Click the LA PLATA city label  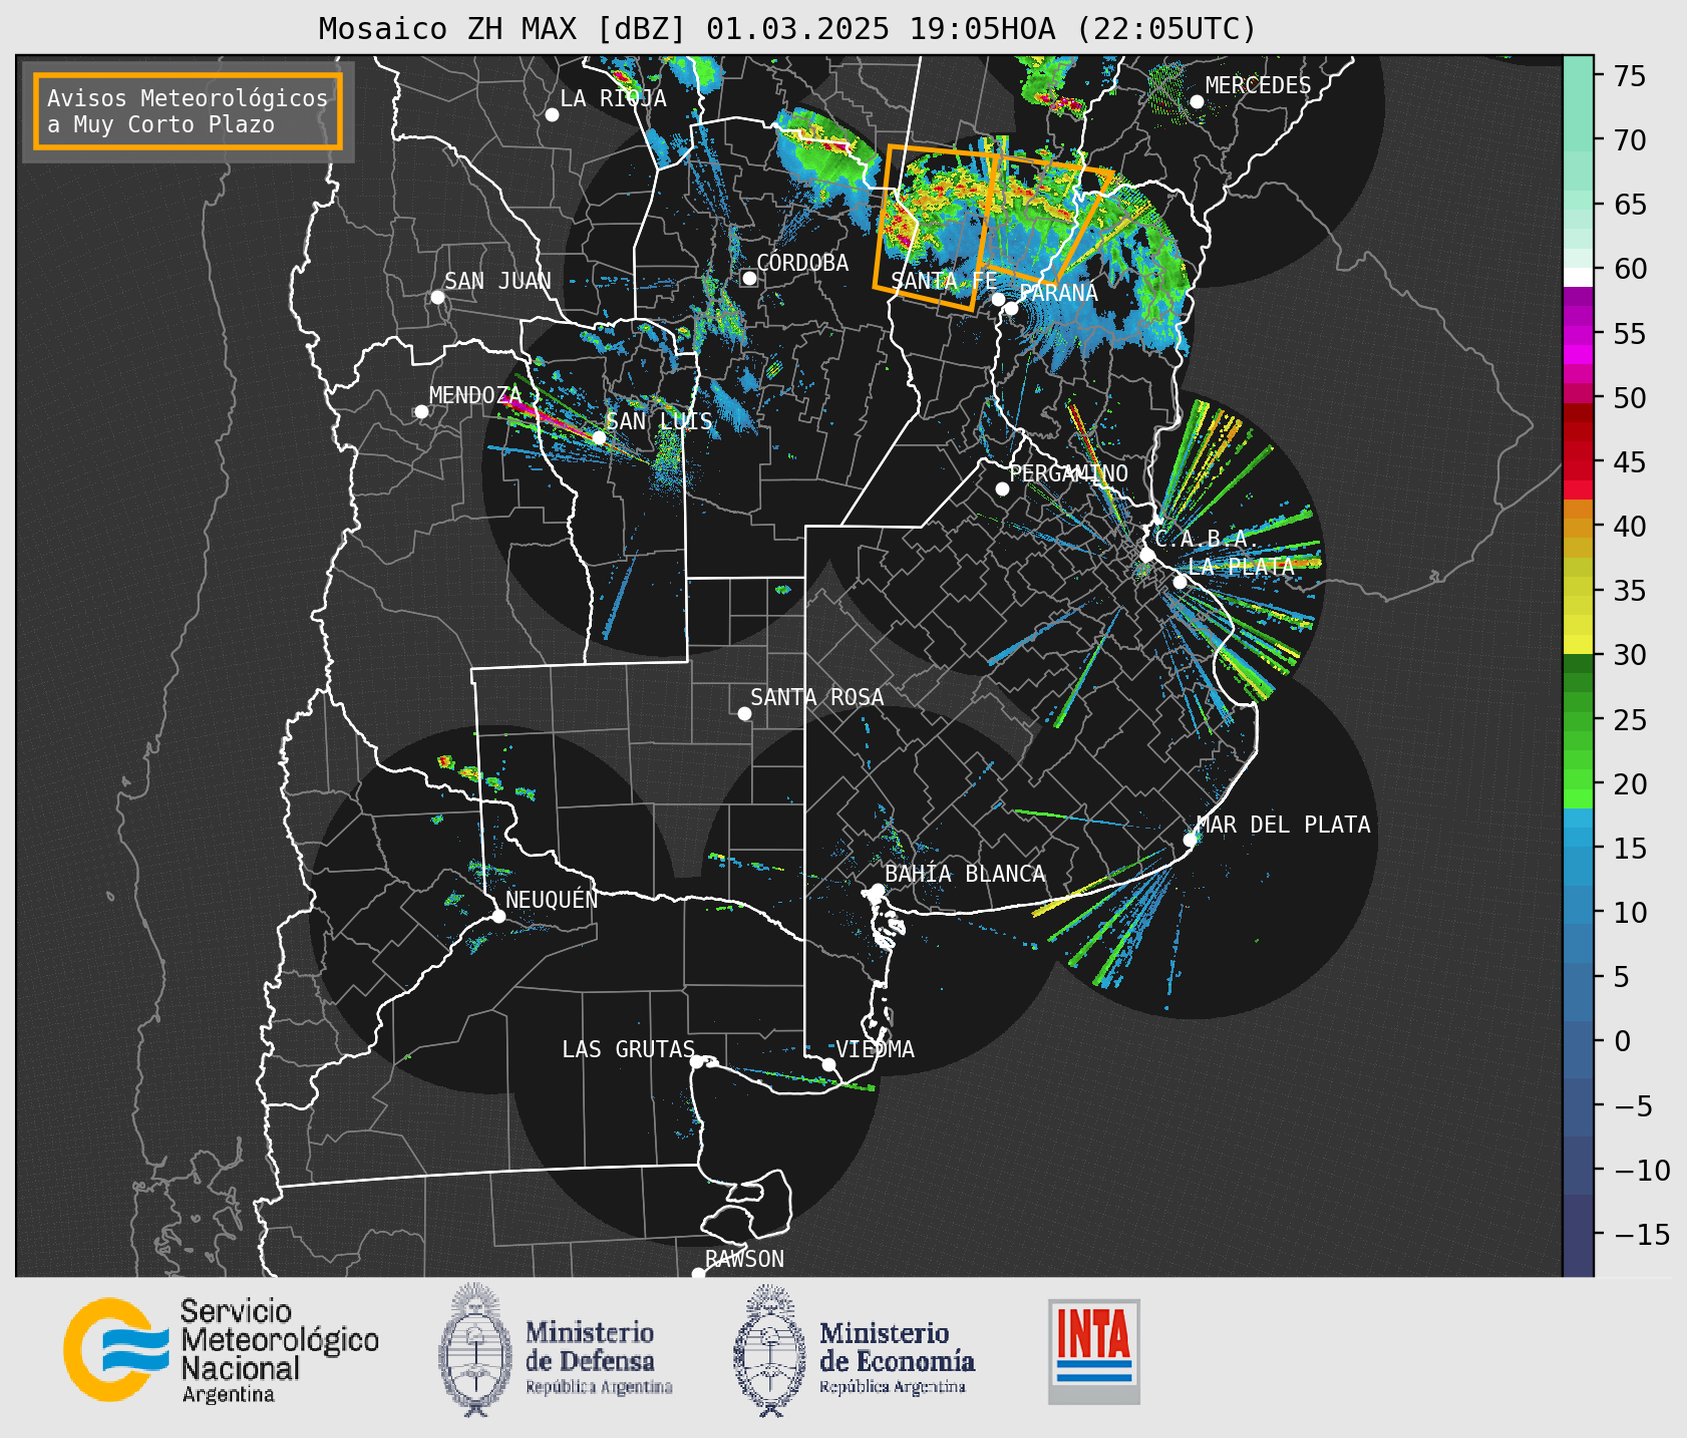(x=1241, y=566)
